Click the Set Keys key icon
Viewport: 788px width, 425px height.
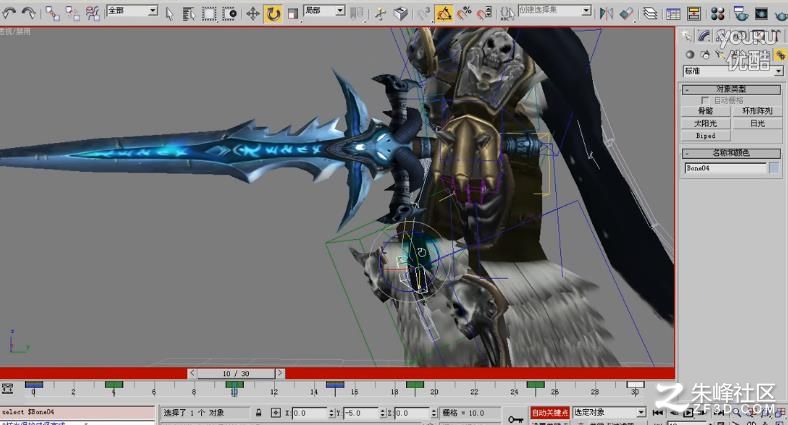click(516, 418)
